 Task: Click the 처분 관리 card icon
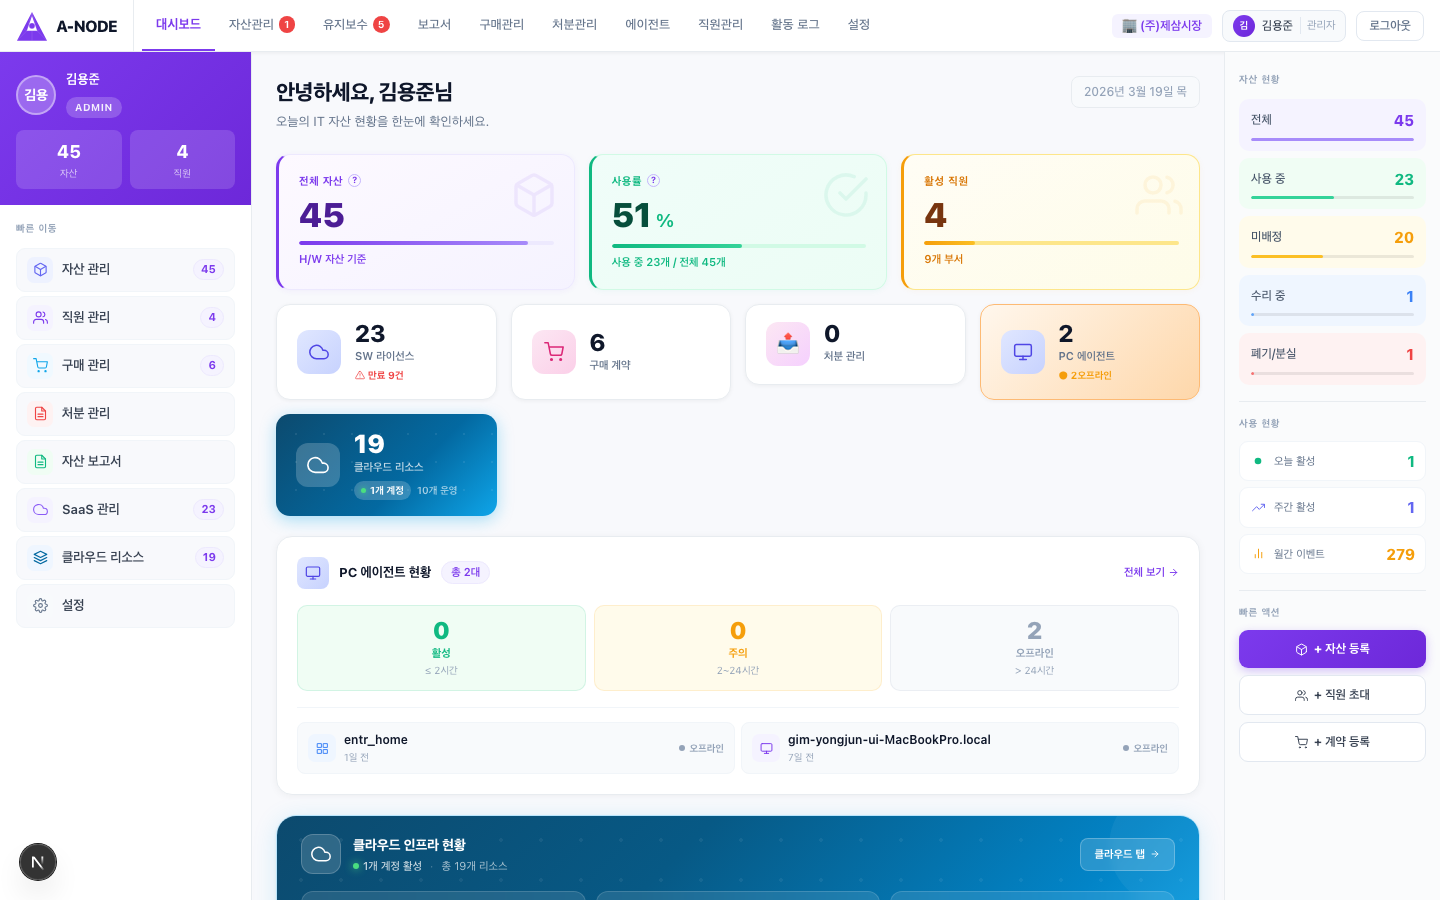788,344
